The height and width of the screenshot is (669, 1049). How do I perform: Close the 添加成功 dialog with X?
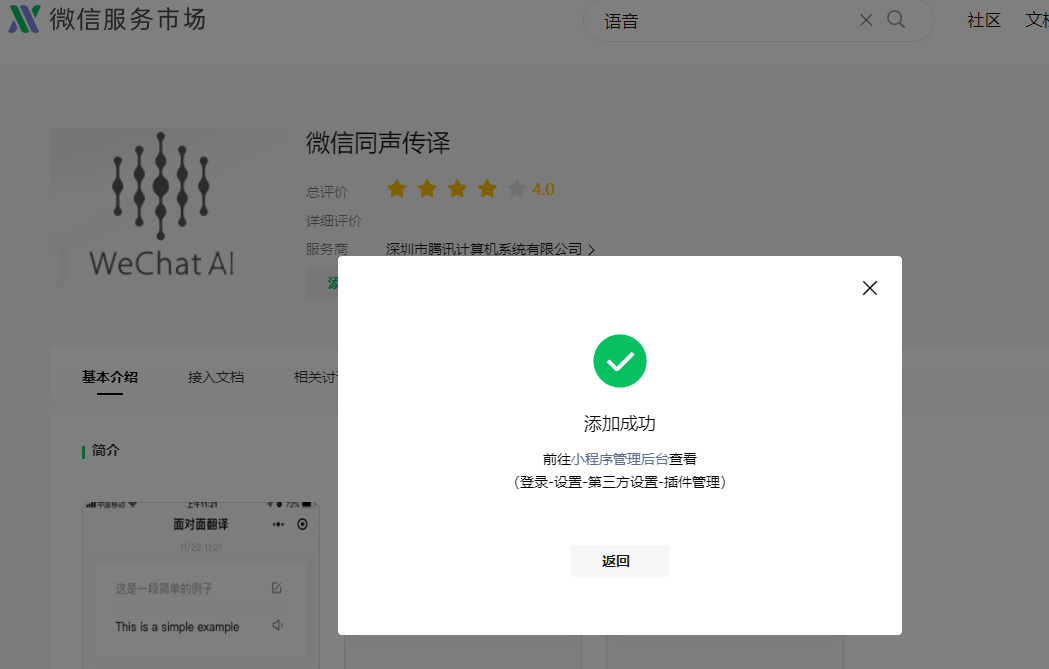click(870, 288)
